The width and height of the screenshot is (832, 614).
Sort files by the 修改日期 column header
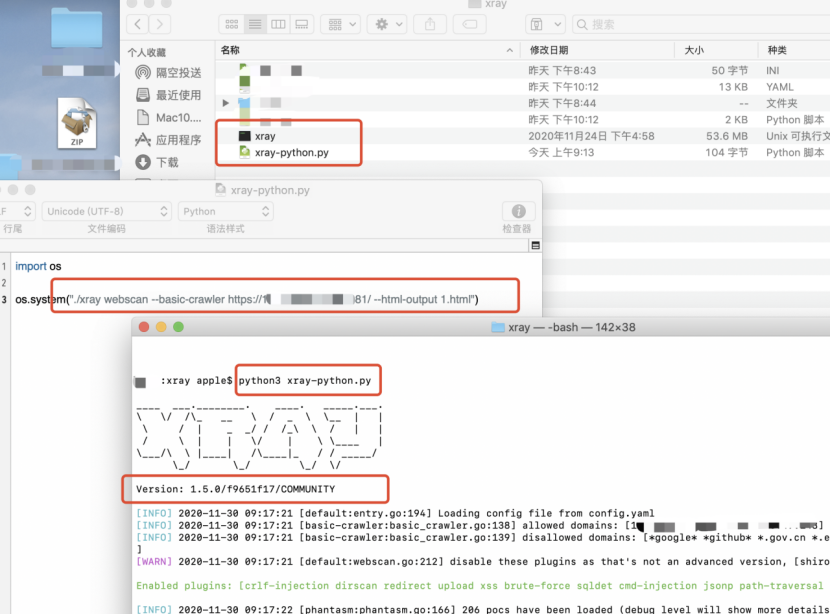(597, 50)
